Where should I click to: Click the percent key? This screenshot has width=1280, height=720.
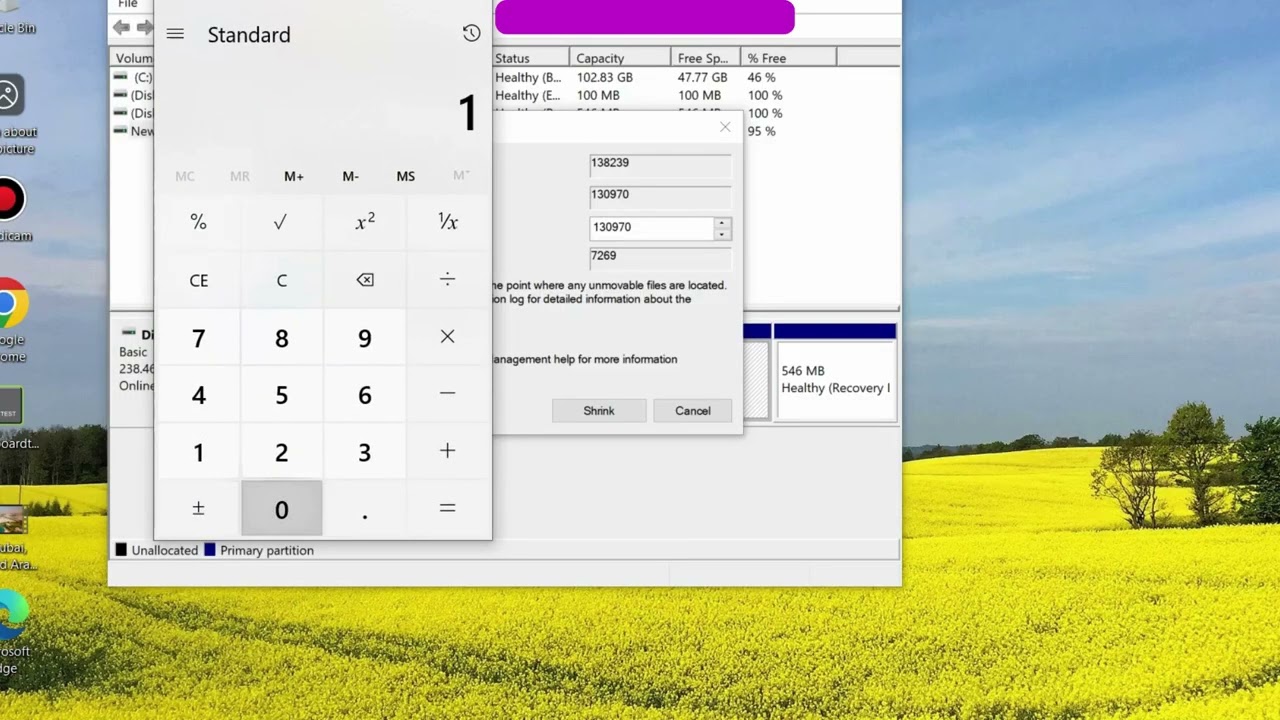[x=198, y=222]
